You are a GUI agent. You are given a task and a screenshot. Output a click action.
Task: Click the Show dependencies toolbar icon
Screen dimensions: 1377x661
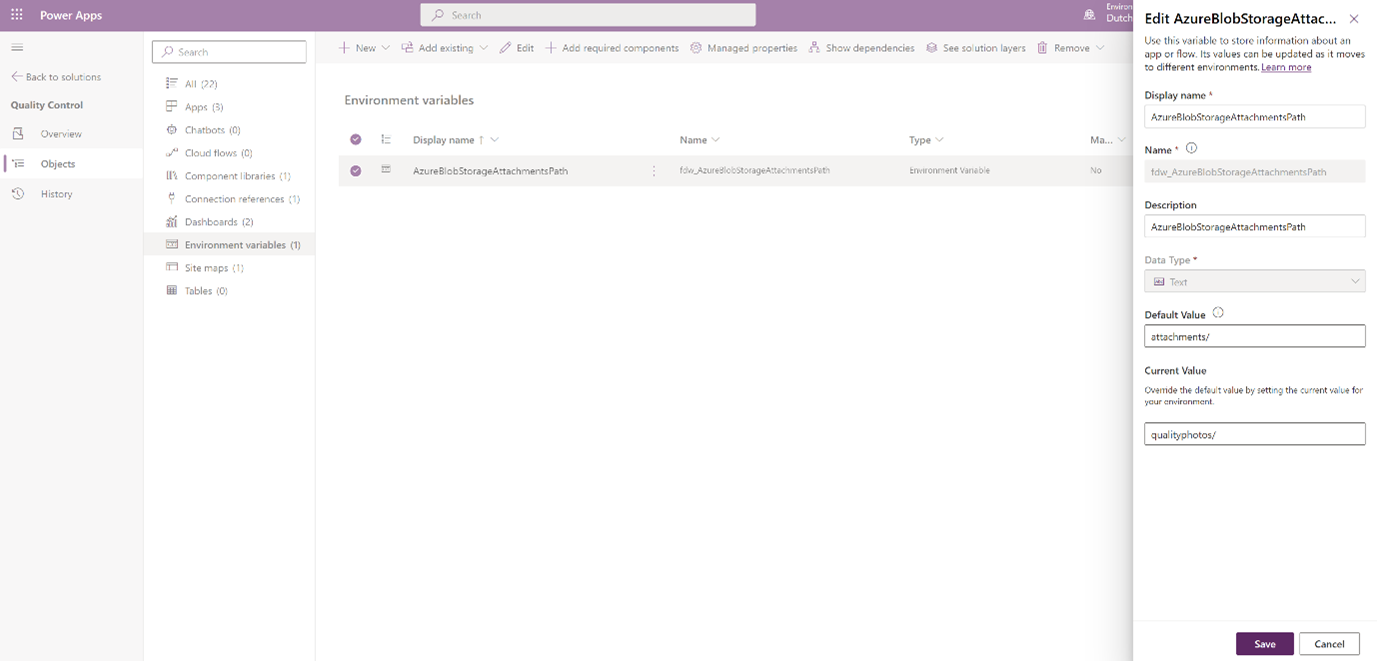(814, 48)
